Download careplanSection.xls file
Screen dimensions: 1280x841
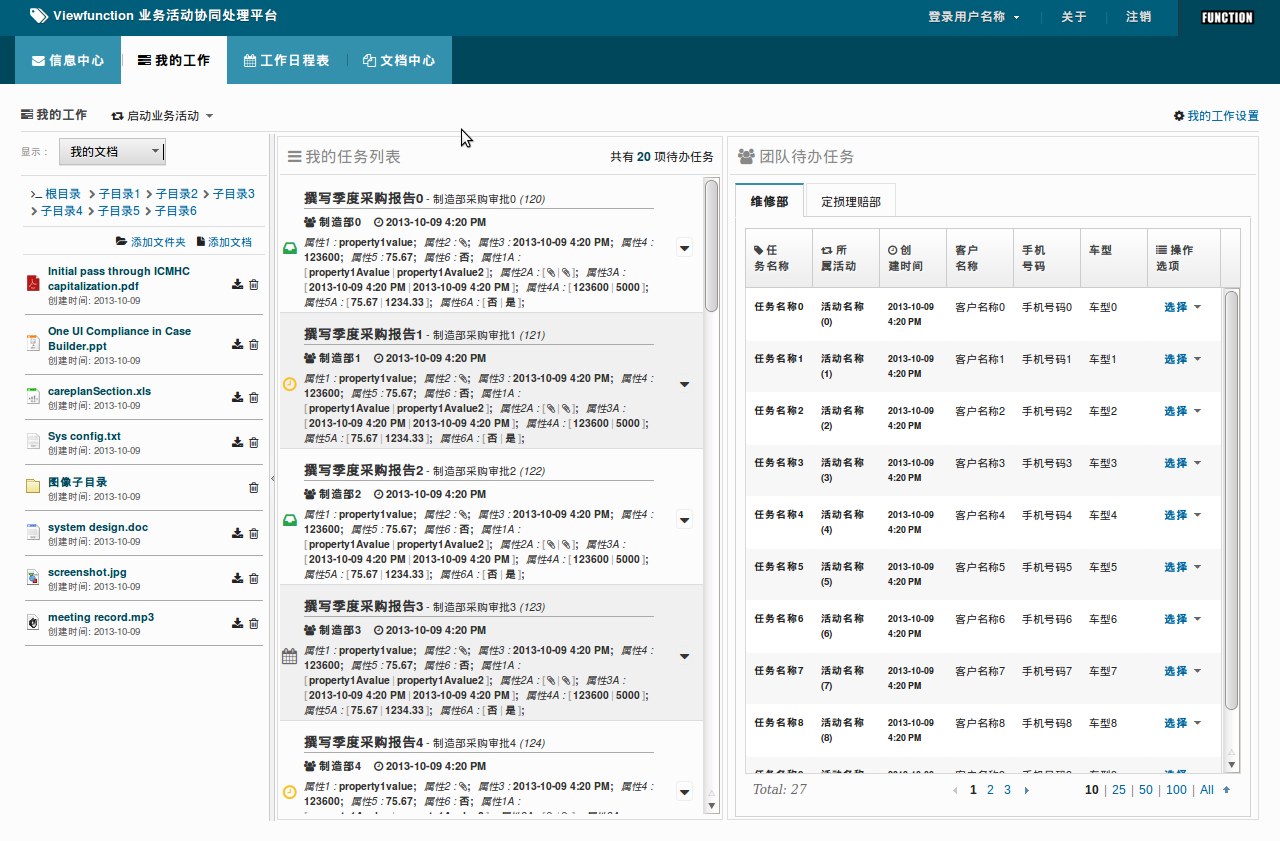coord(237,397)
